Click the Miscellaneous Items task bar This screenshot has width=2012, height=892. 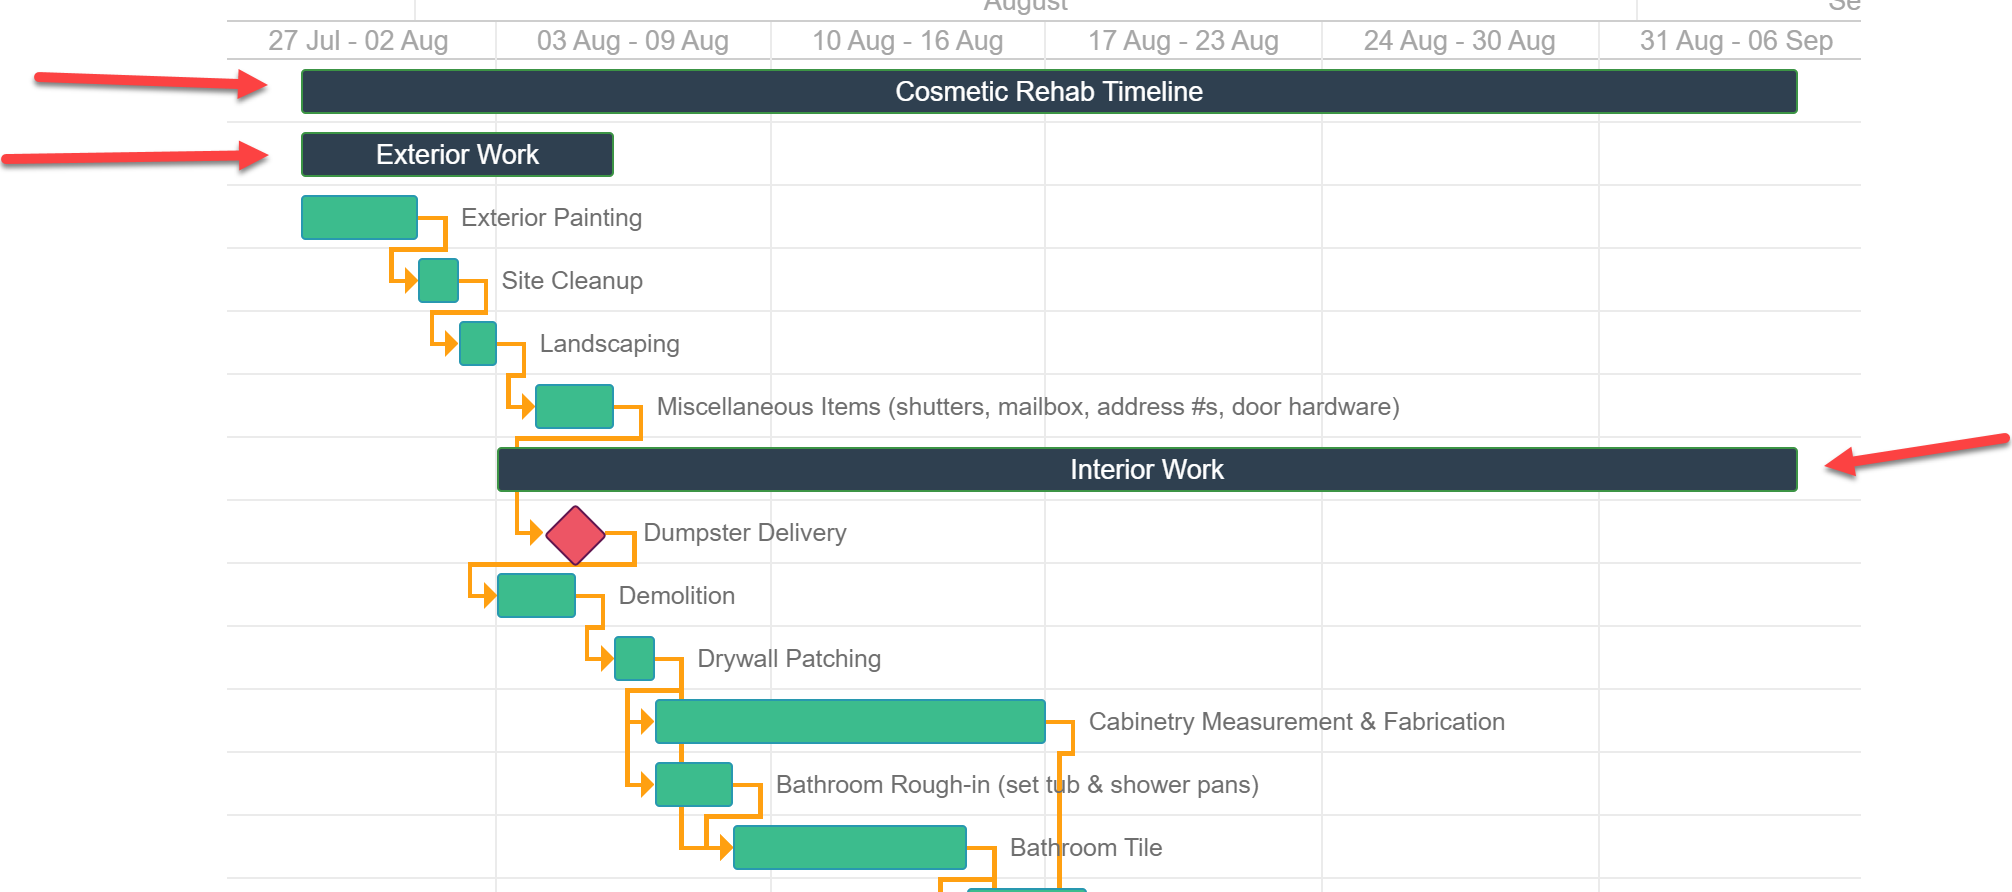(574, 407)
